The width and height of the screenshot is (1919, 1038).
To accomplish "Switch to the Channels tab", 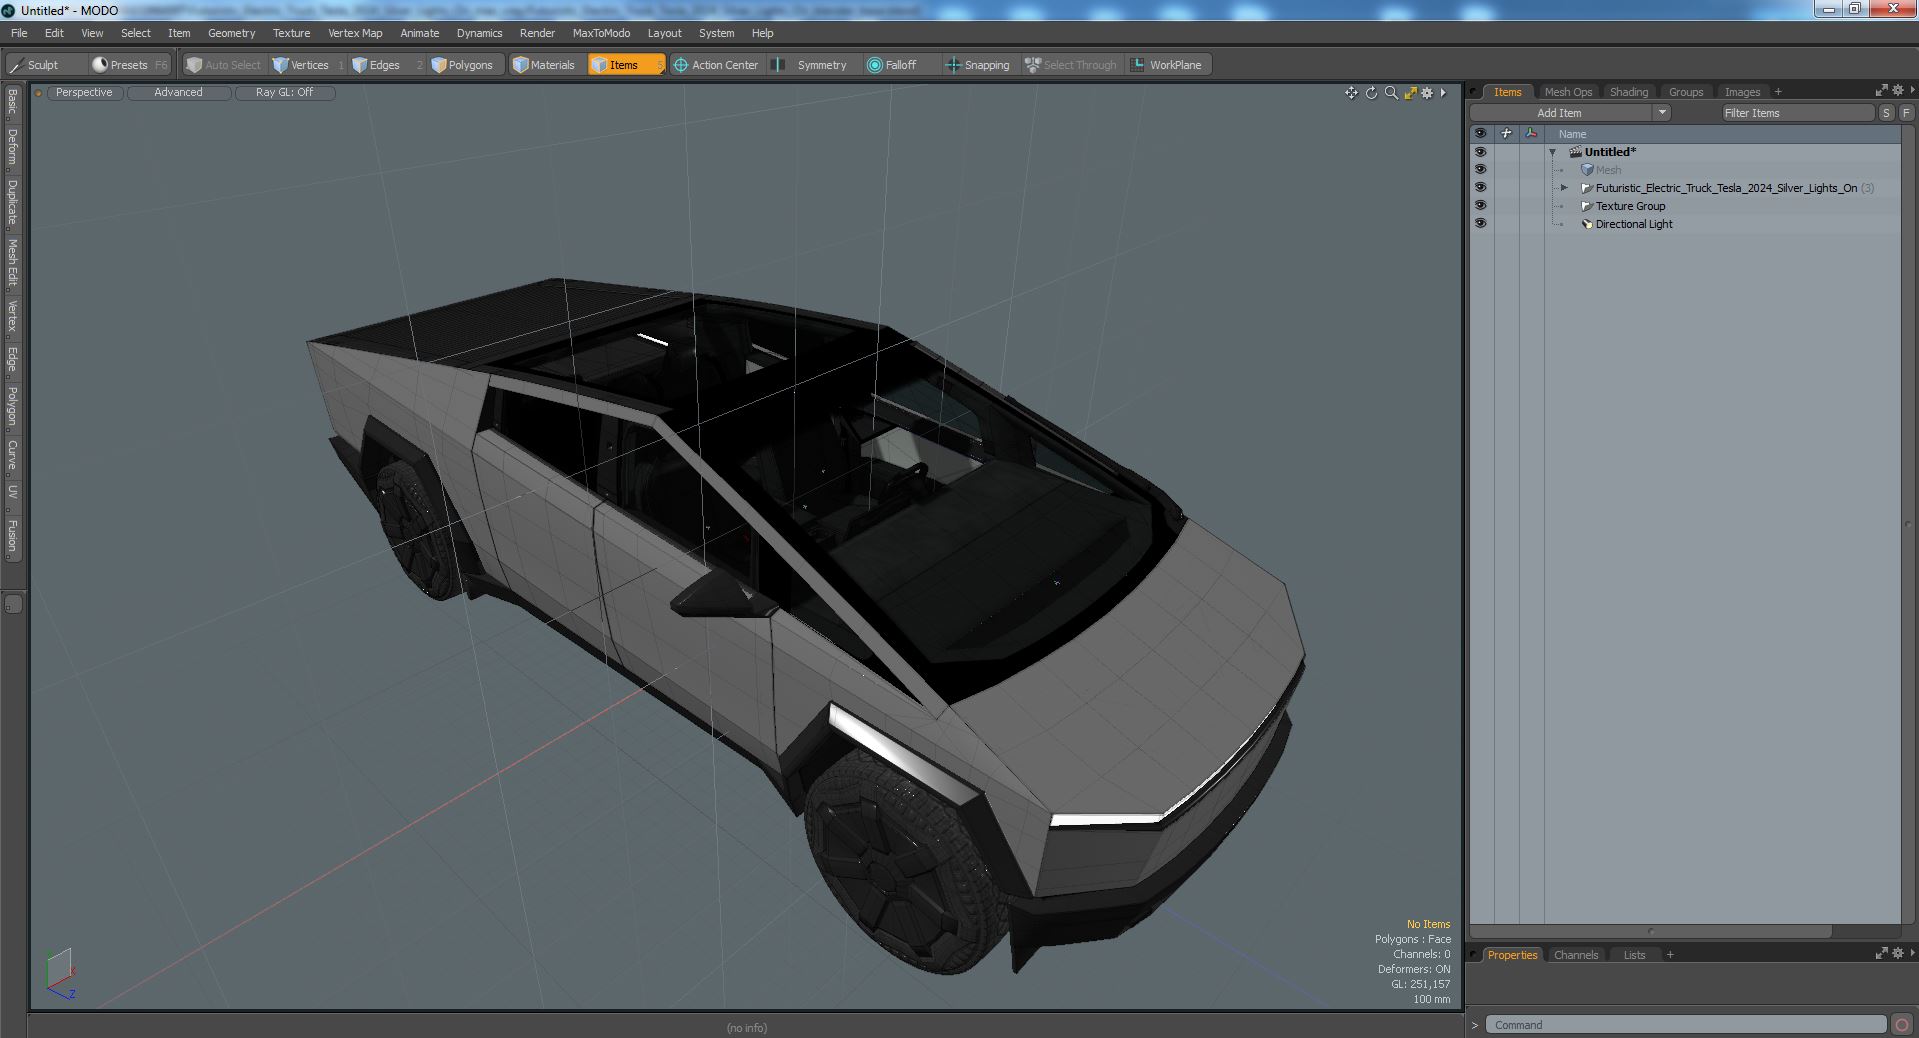I will coord(1575,955).
